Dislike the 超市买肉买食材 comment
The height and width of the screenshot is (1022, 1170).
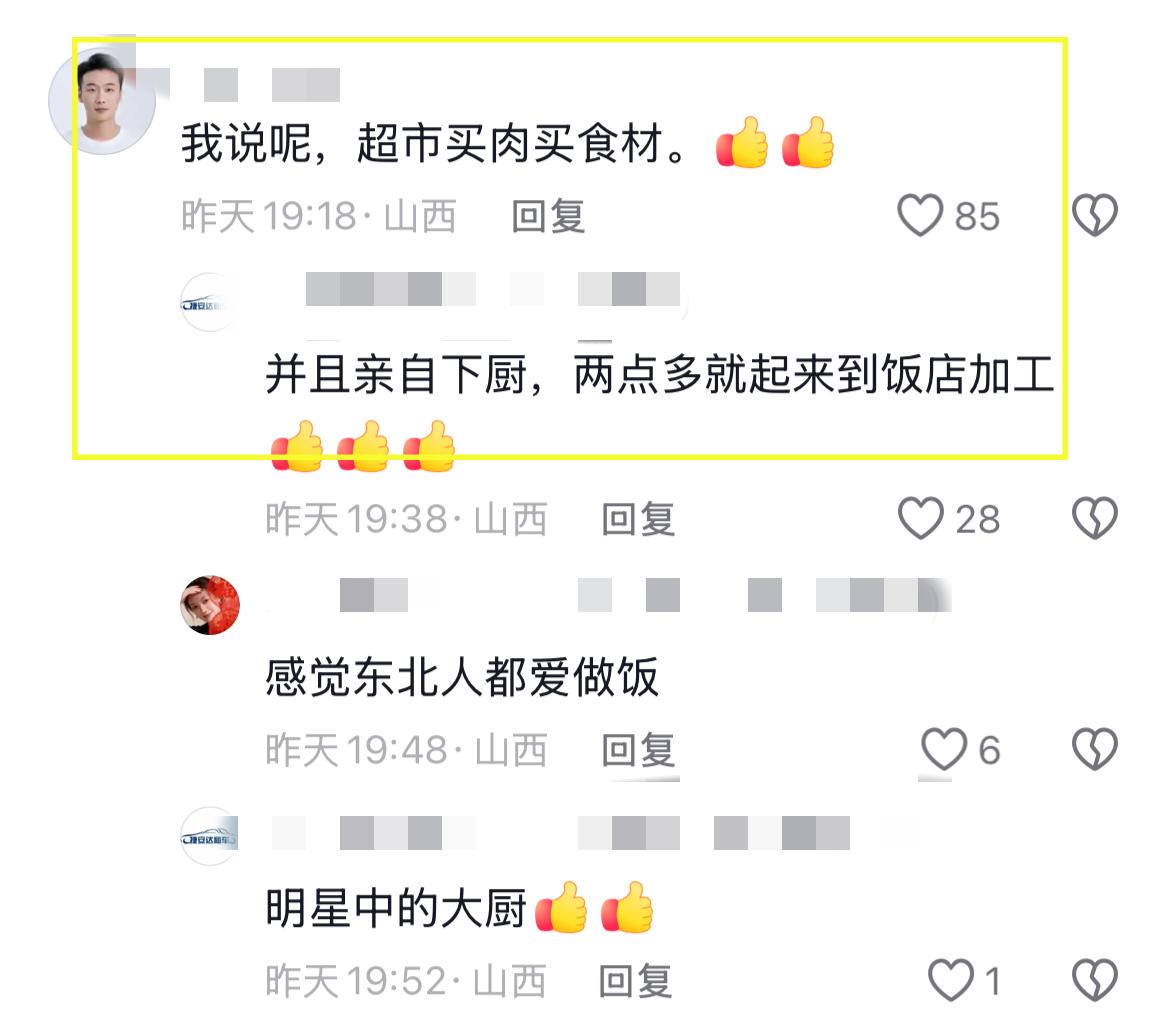pos(1095,216)
